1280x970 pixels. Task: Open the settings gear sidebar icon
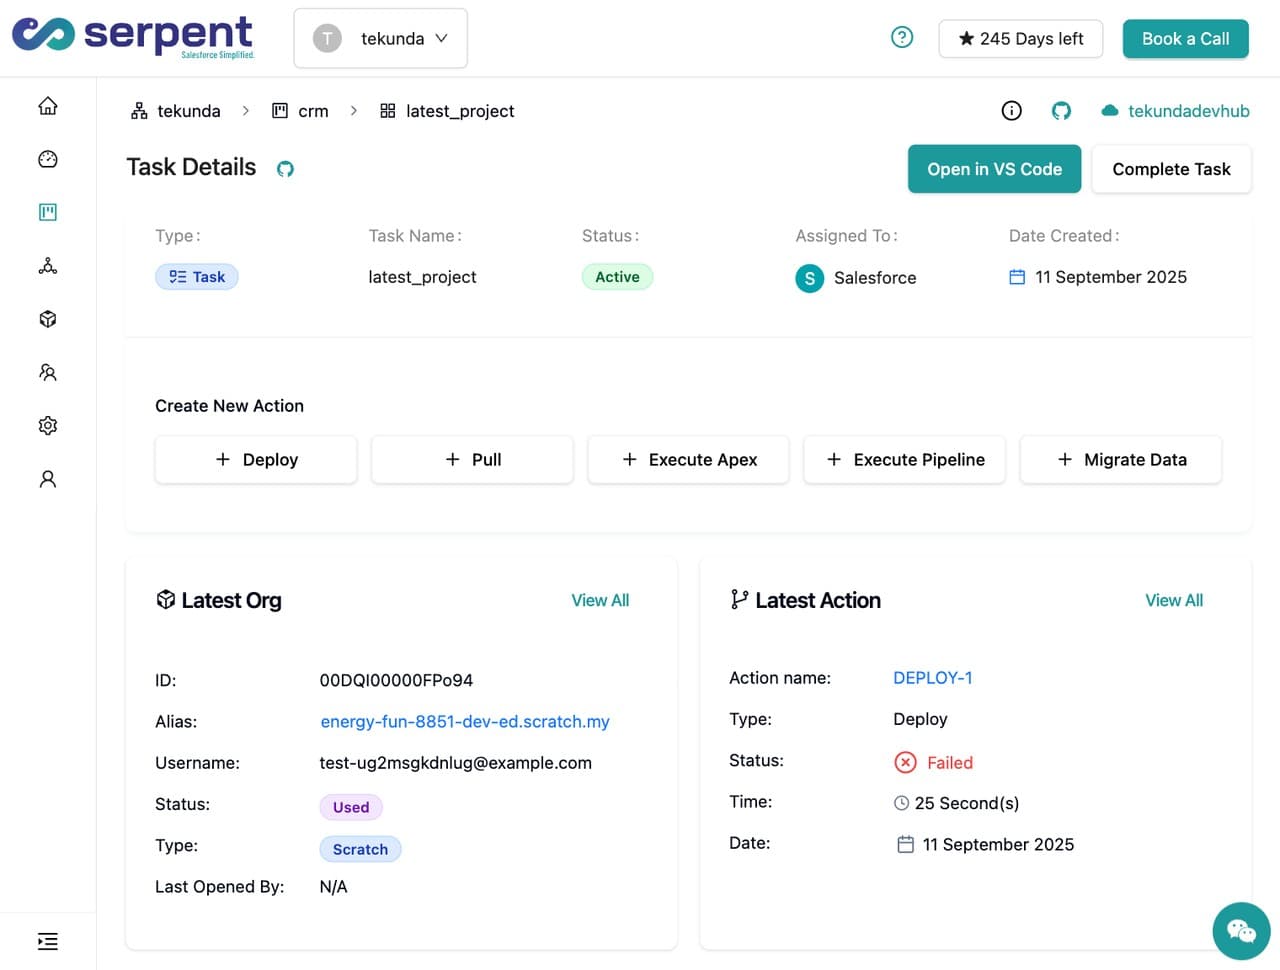tap(48, 426)
